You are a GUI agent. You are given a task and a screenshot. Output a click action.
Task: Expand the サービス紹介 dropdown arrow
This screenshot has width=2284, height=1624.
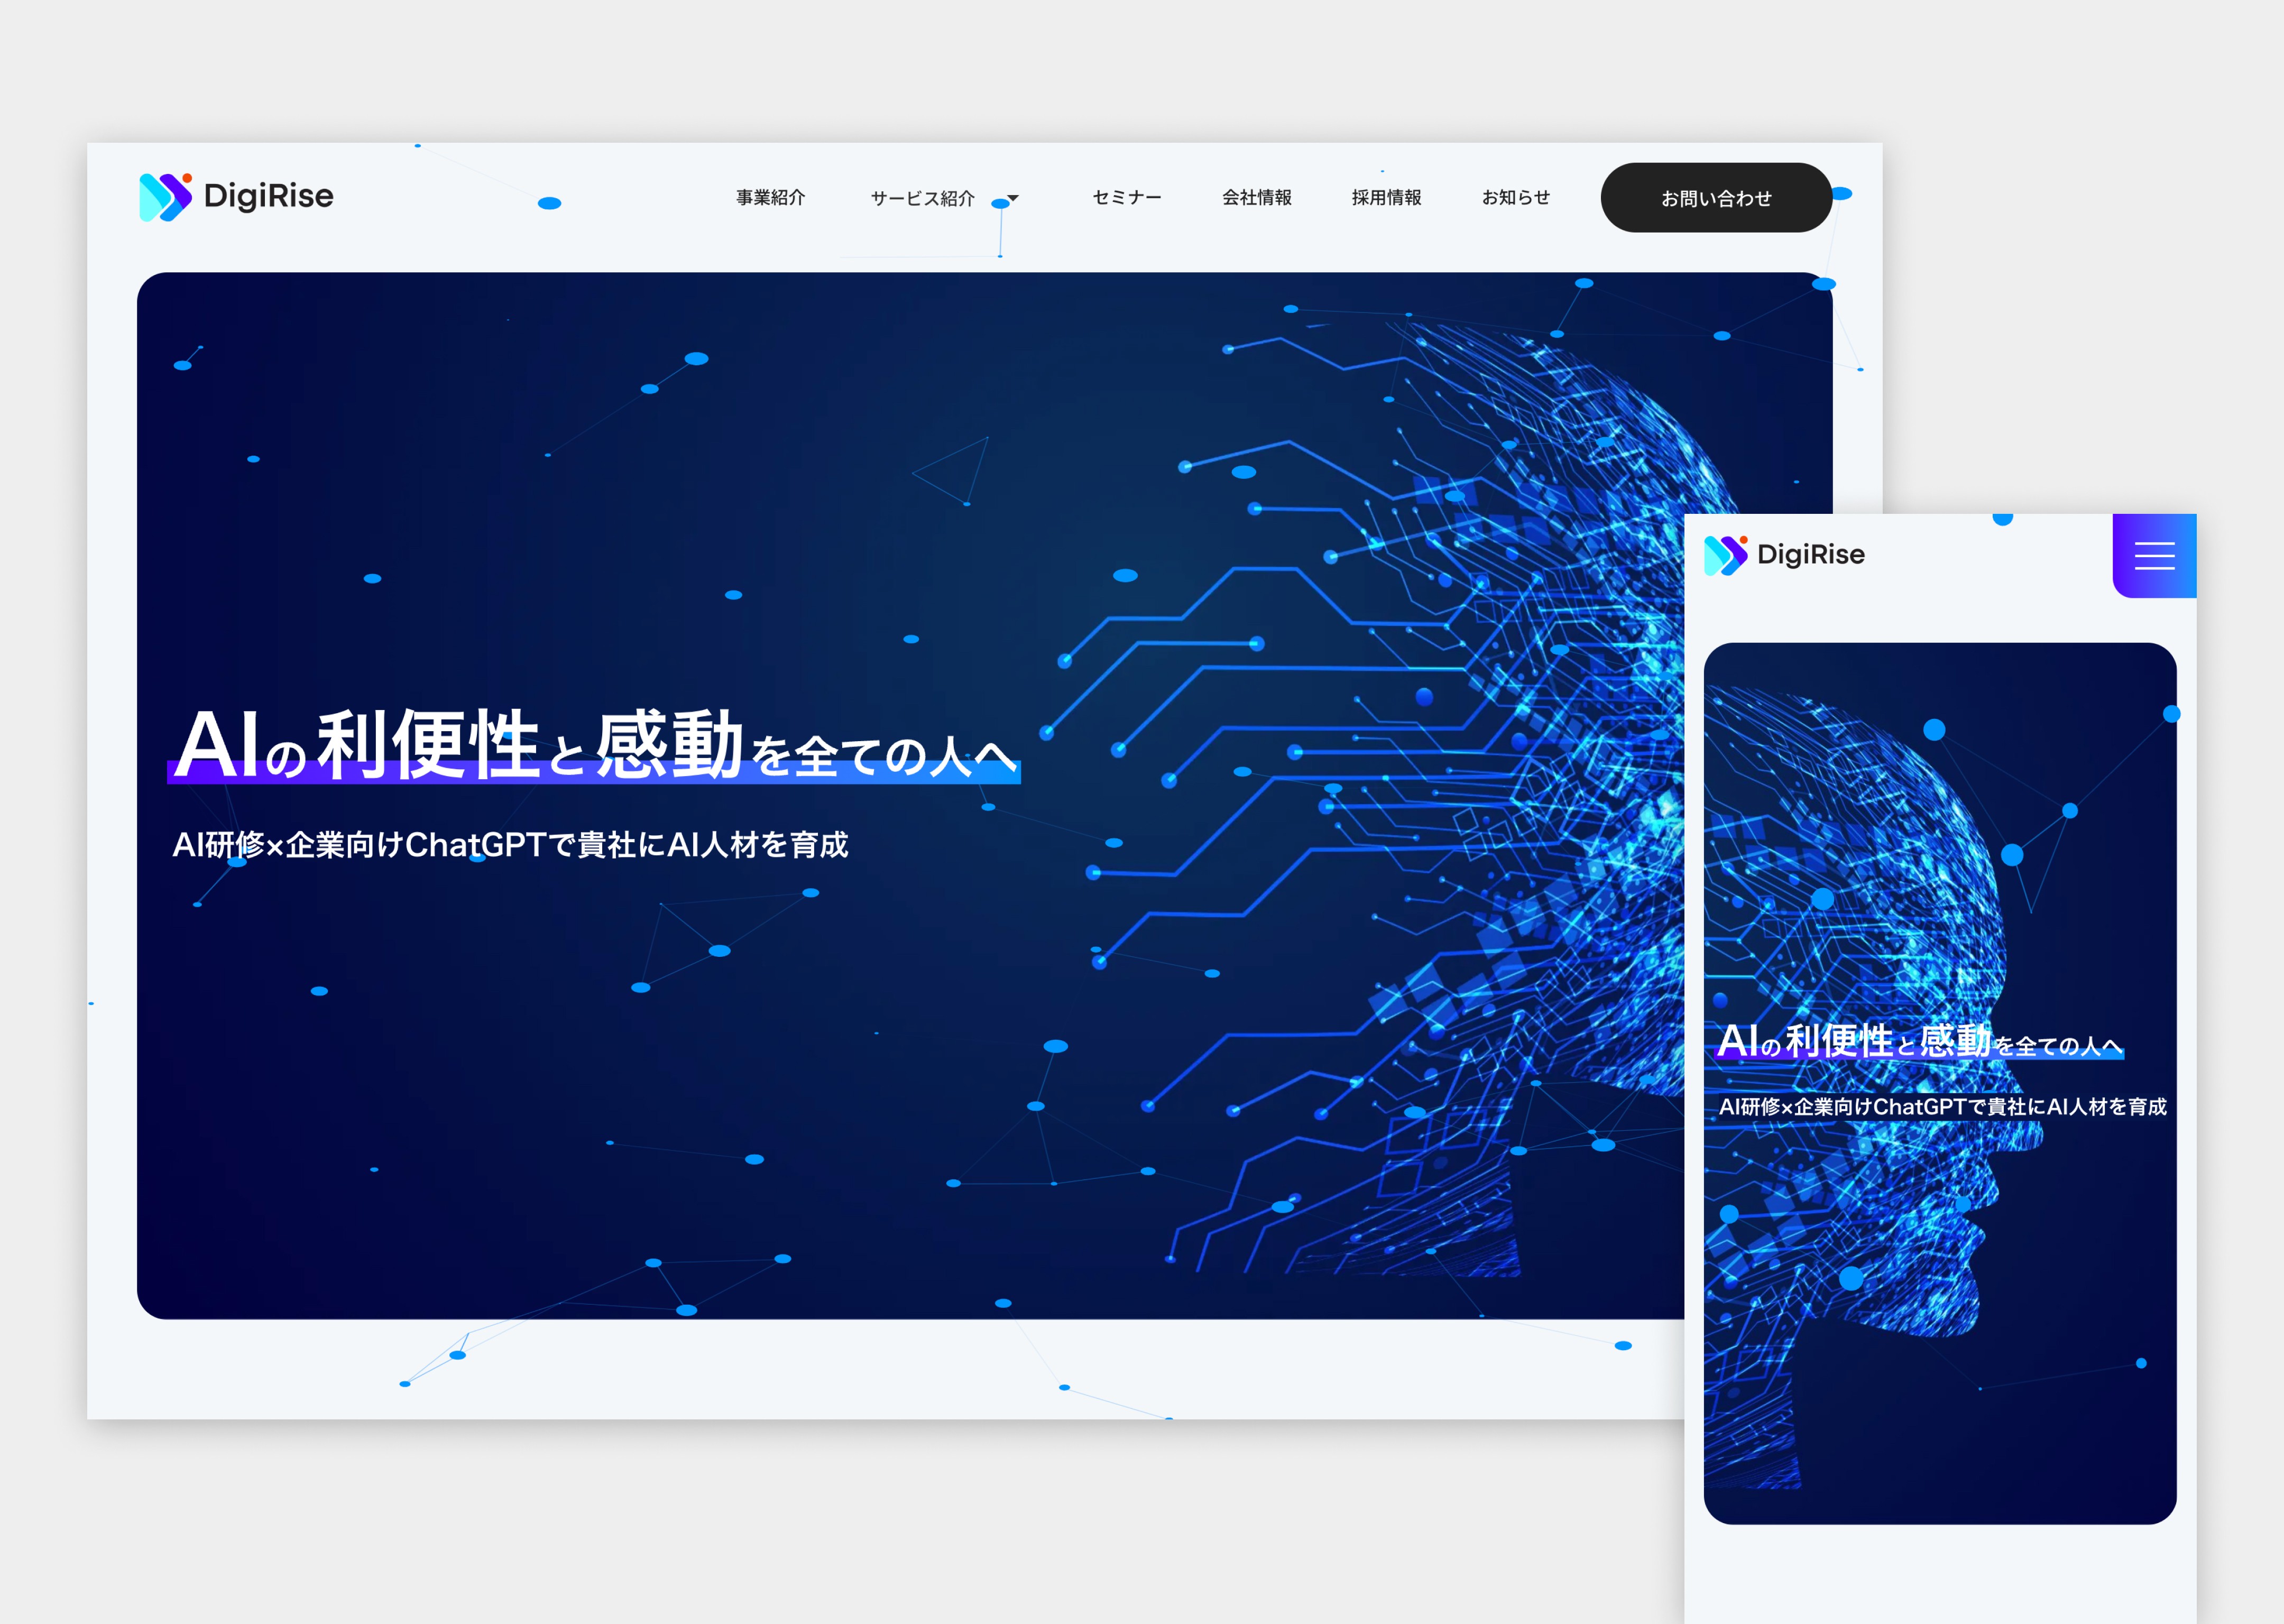pos(1013,198)
